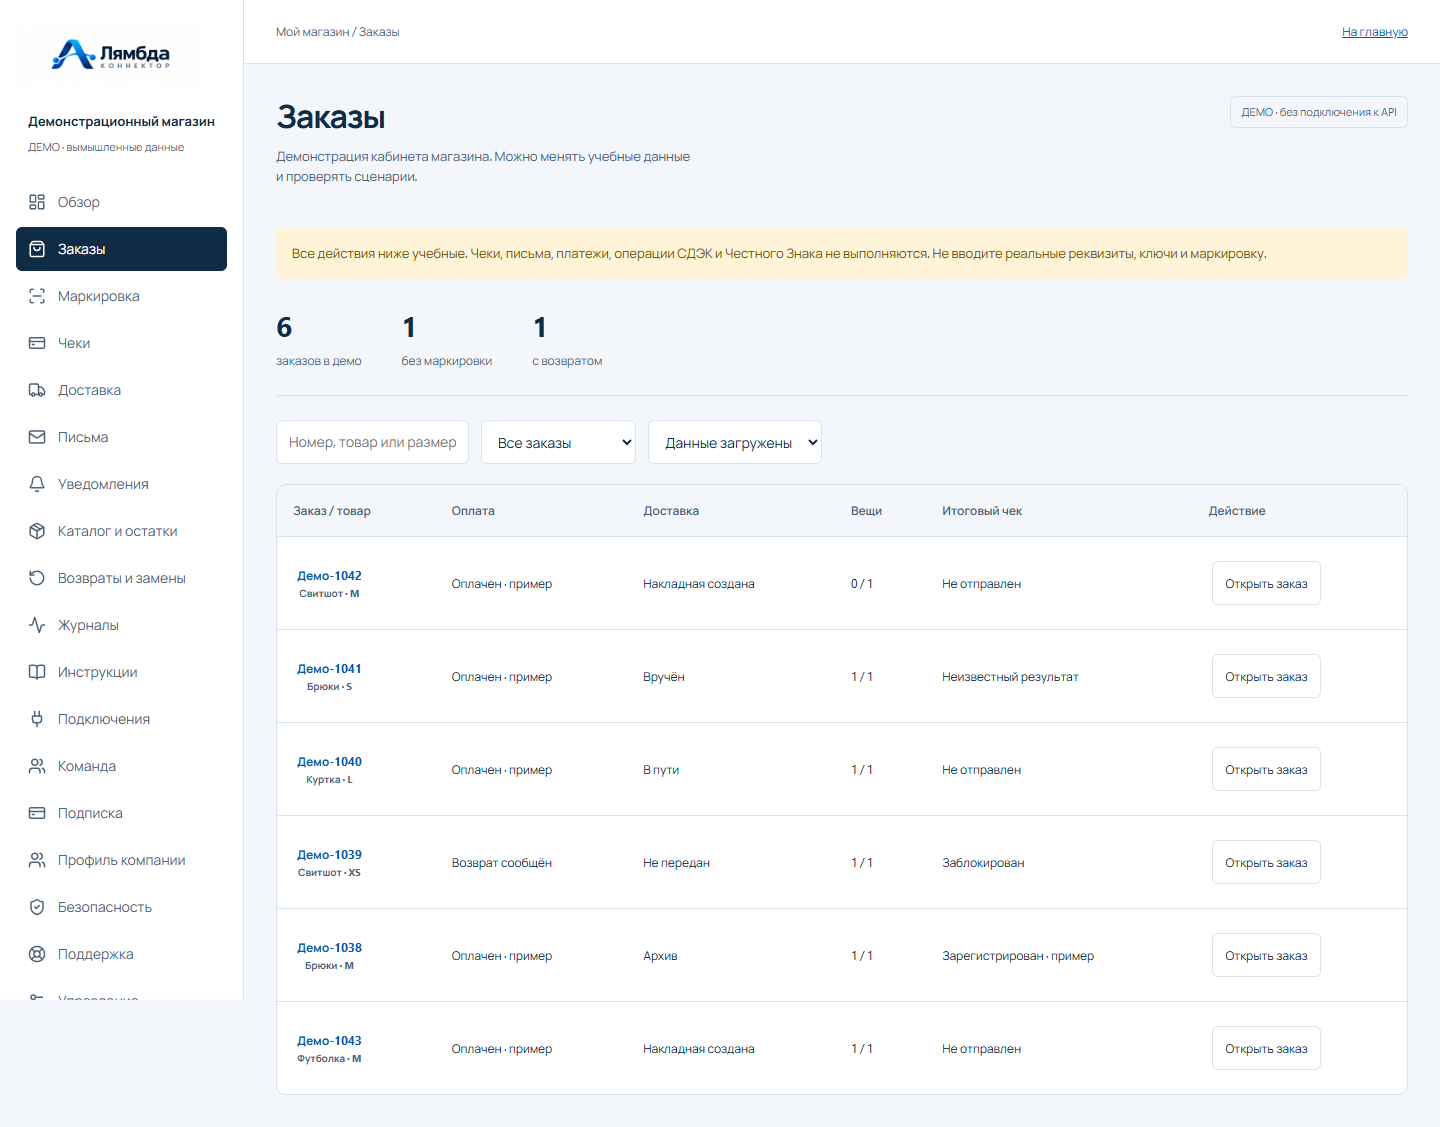Click the Письма envelope icon

click(x=37, y=437)
